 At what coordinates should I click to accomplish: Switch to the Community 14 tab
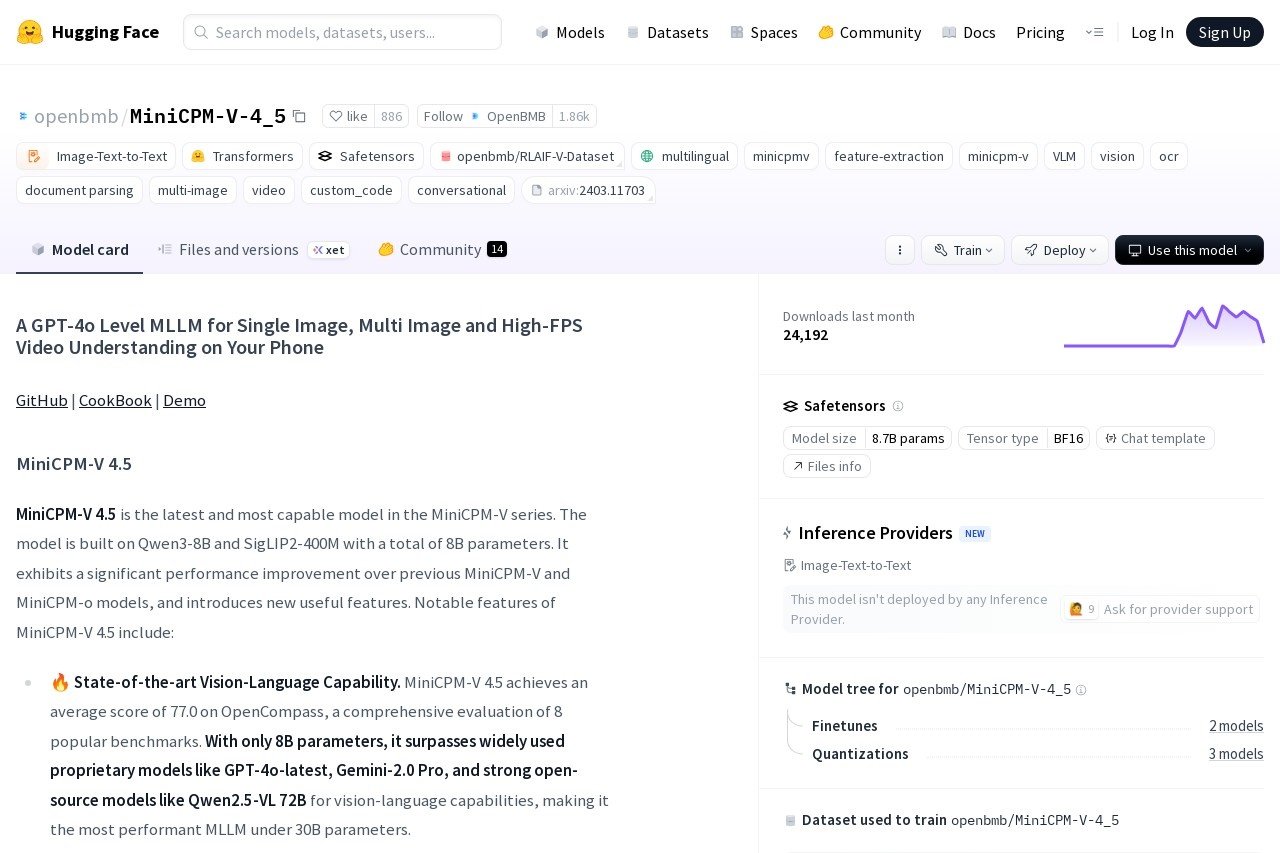click(x=442, y=249)
